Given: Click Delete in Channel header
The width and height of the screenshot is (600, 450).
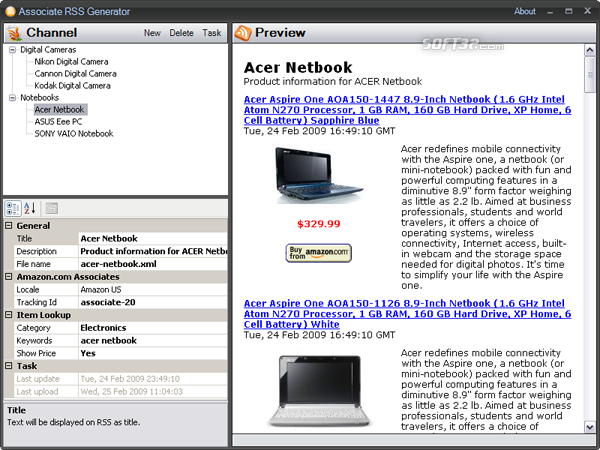Looking at the screenshot, I should tap(181, 33).
